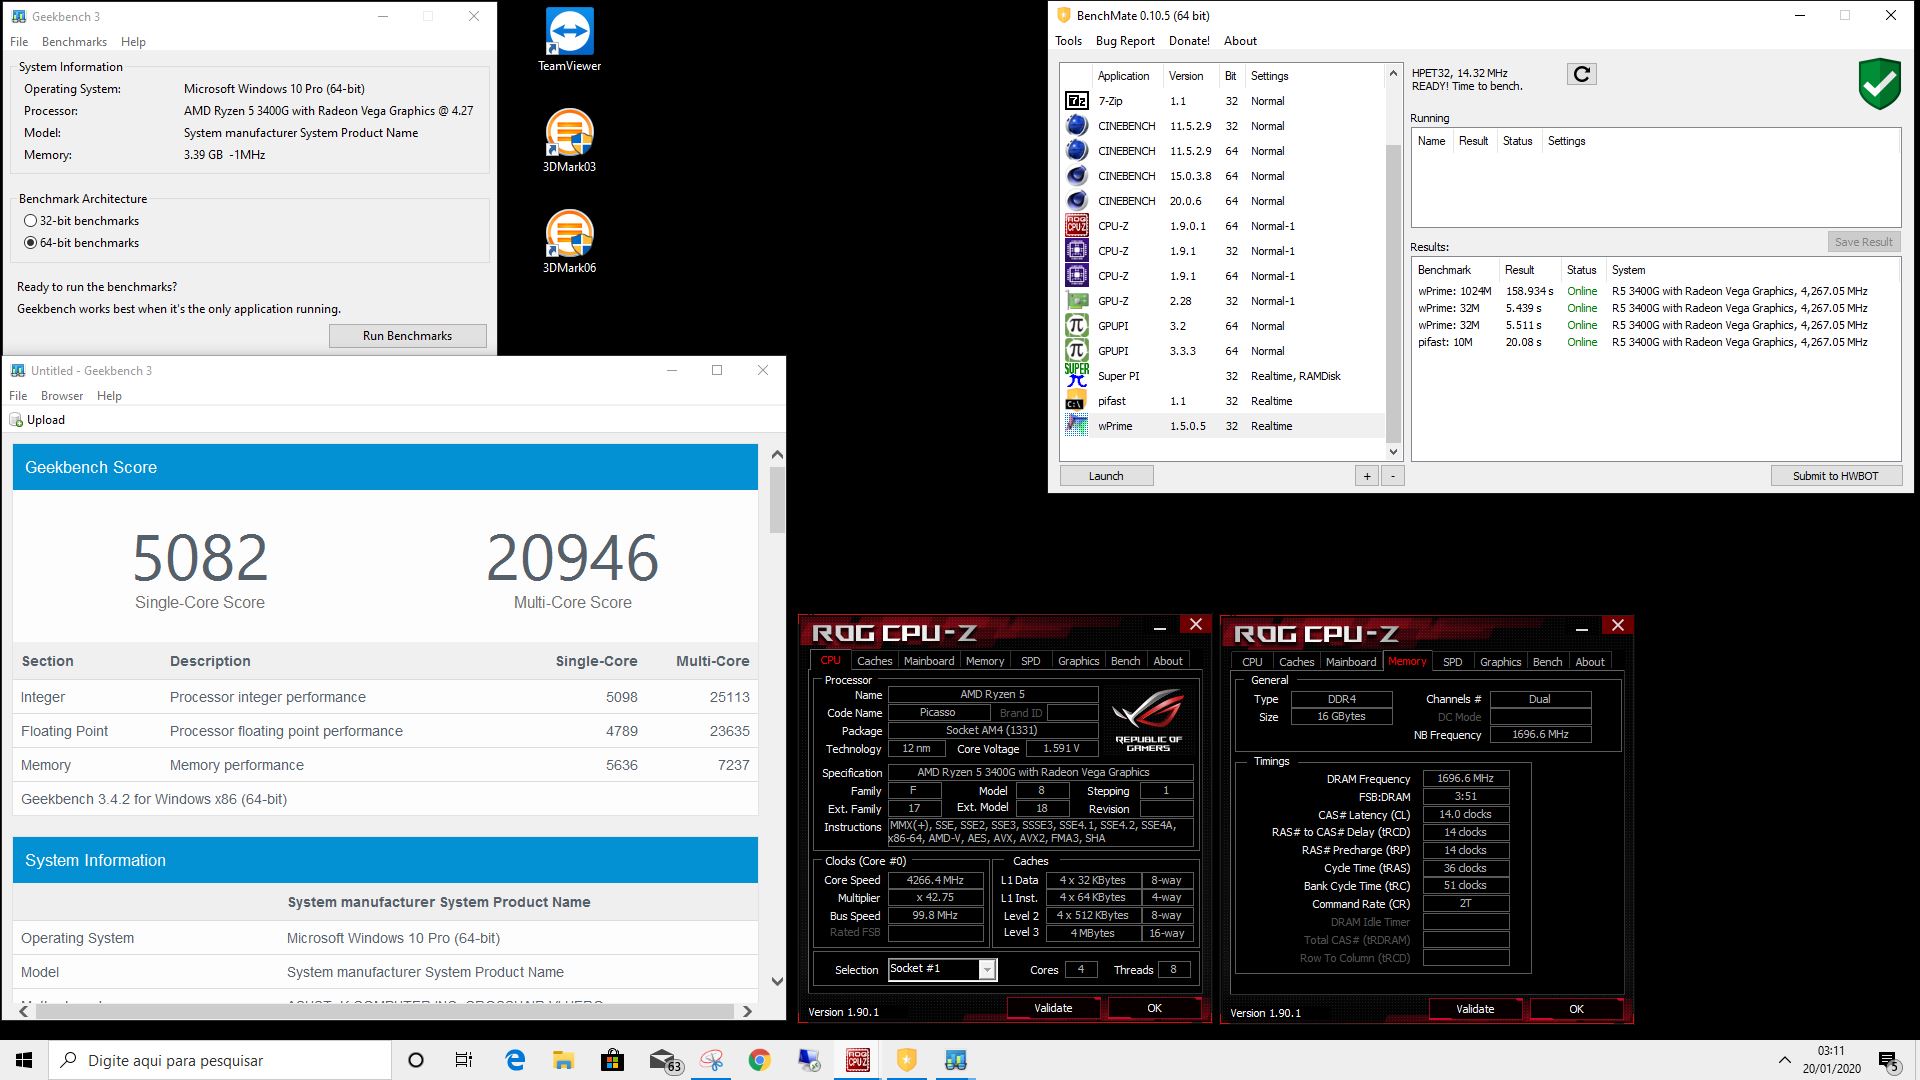Click Geekbench results scroll-down arrow
This screenshot has height=1080, width=1920.
tap(777, 982)
